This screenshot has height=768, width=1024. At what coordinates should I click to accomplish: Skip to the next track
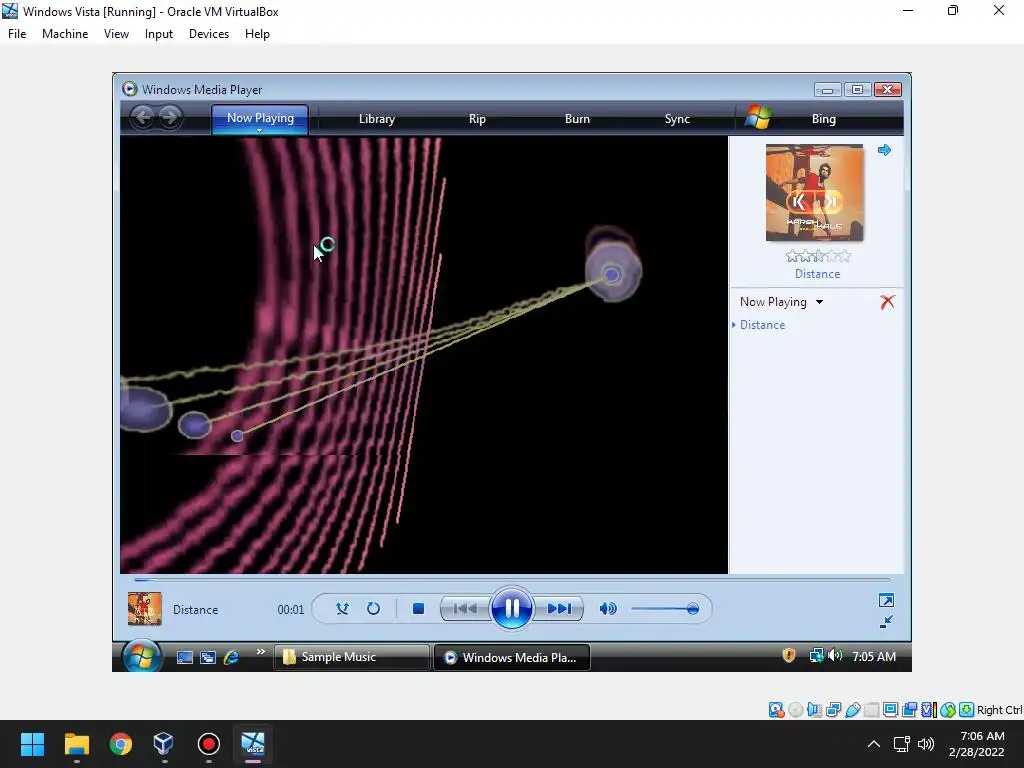[560, 609]
